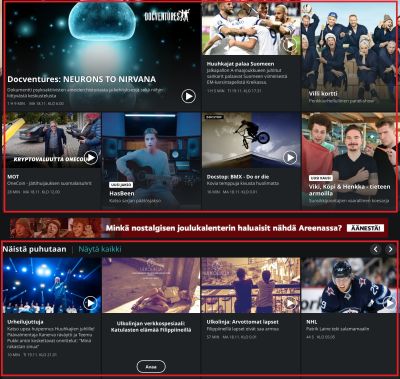This screenshot has width=400, height=379.
Task: Click the Docventures logo
Action: point(167,15)
